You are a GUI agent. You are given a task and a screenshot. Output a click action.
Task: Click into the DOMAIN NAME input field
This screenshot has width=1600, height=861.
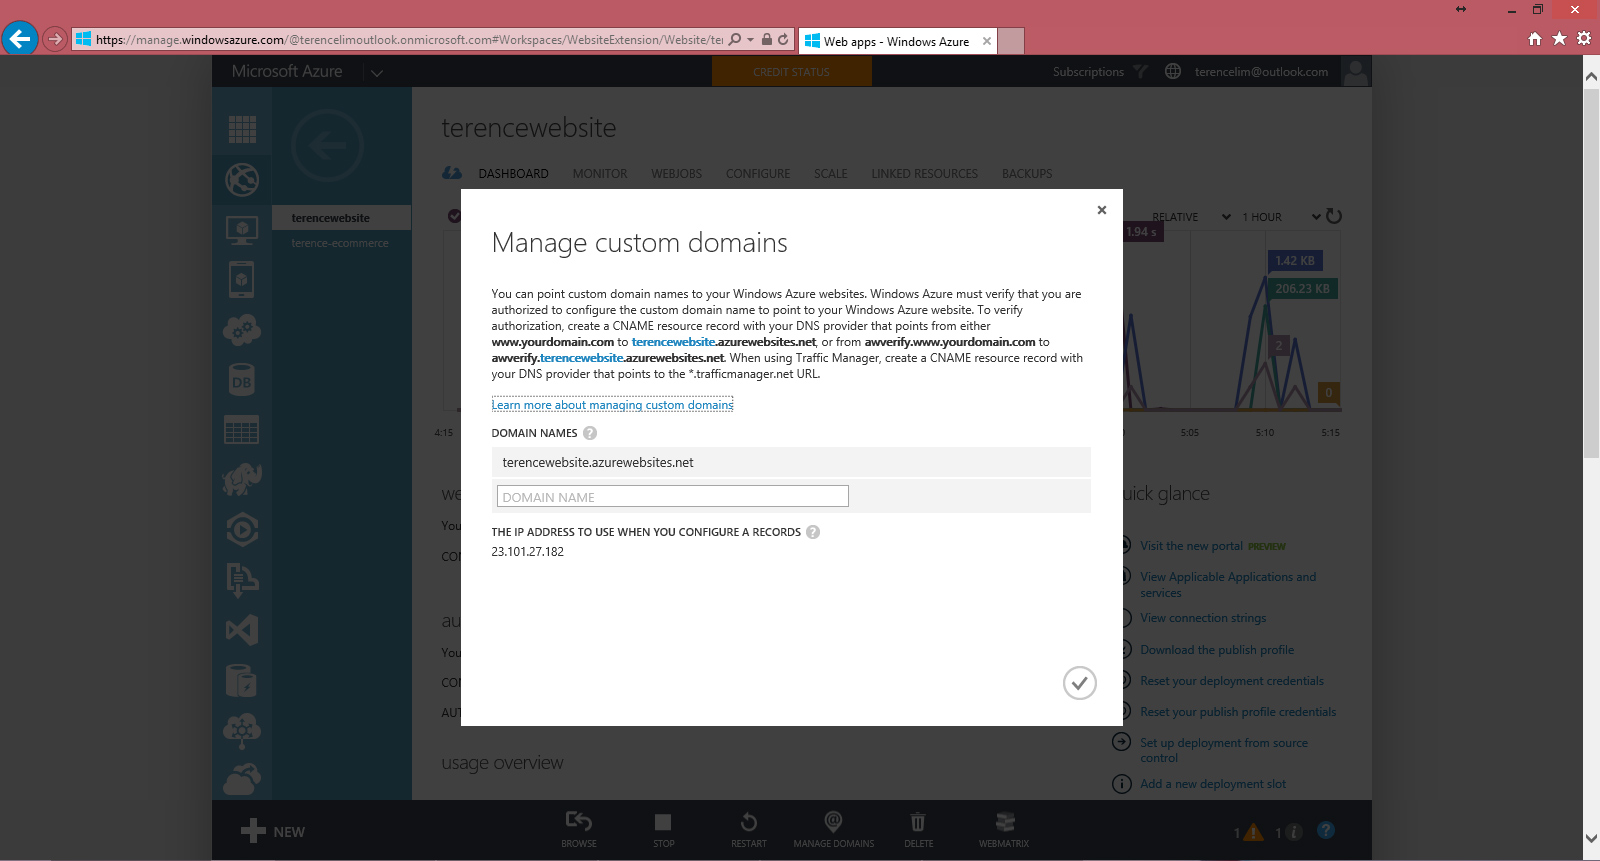[x=672, y=496]
